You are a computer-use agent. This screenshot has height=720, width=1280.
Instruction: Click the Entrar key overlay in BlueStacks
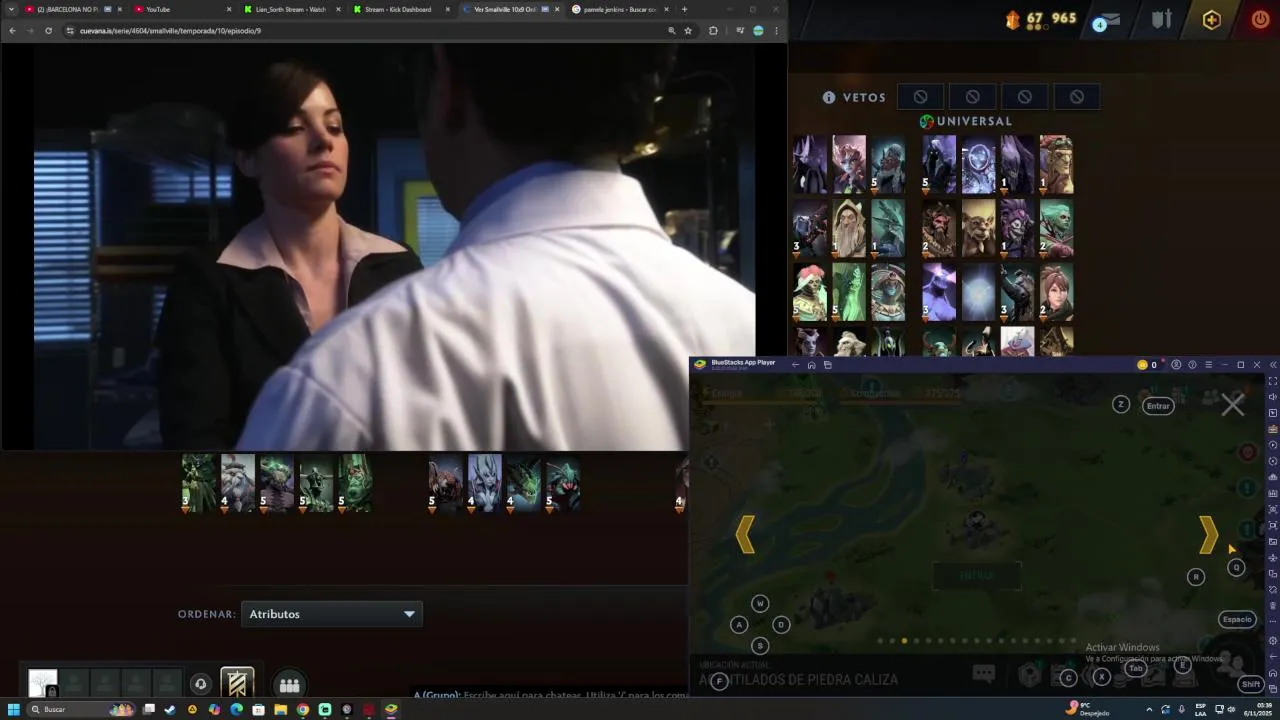click(x=1158, y=405)
